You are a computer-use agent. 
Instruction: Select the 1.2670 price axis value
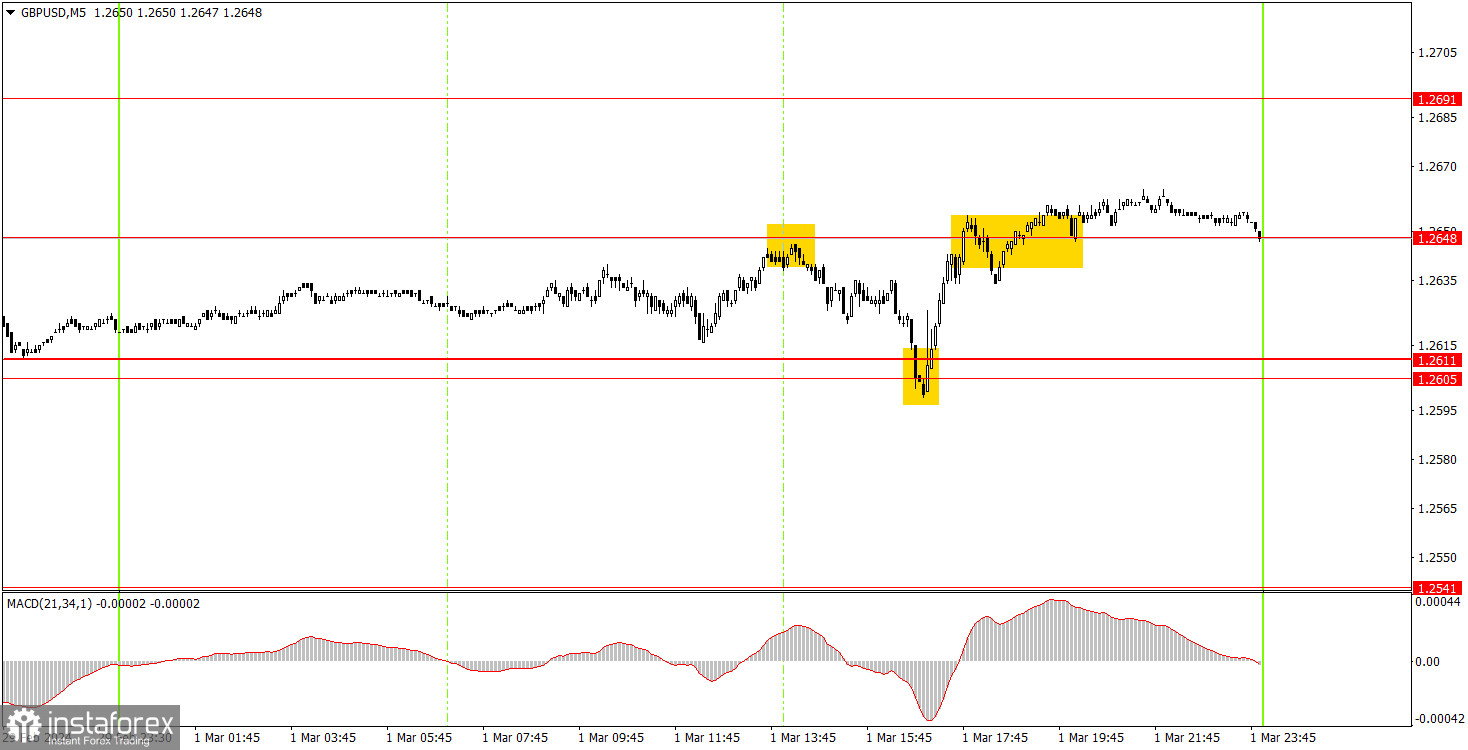[1439, 166]
